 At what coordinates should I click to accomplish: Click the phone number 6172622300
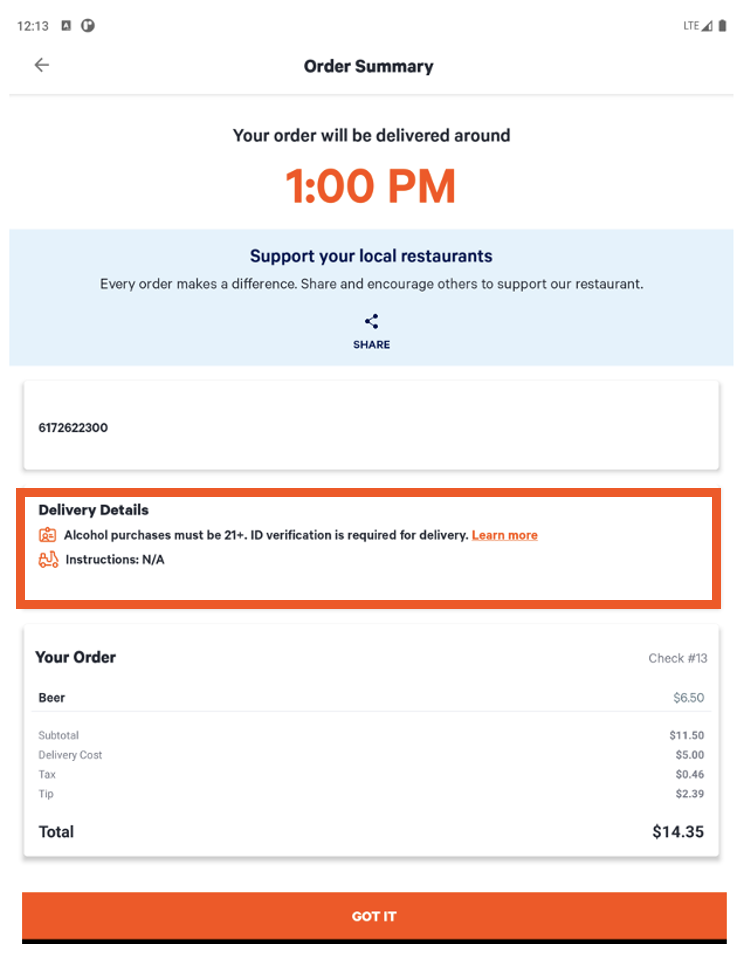pos(73,428)
